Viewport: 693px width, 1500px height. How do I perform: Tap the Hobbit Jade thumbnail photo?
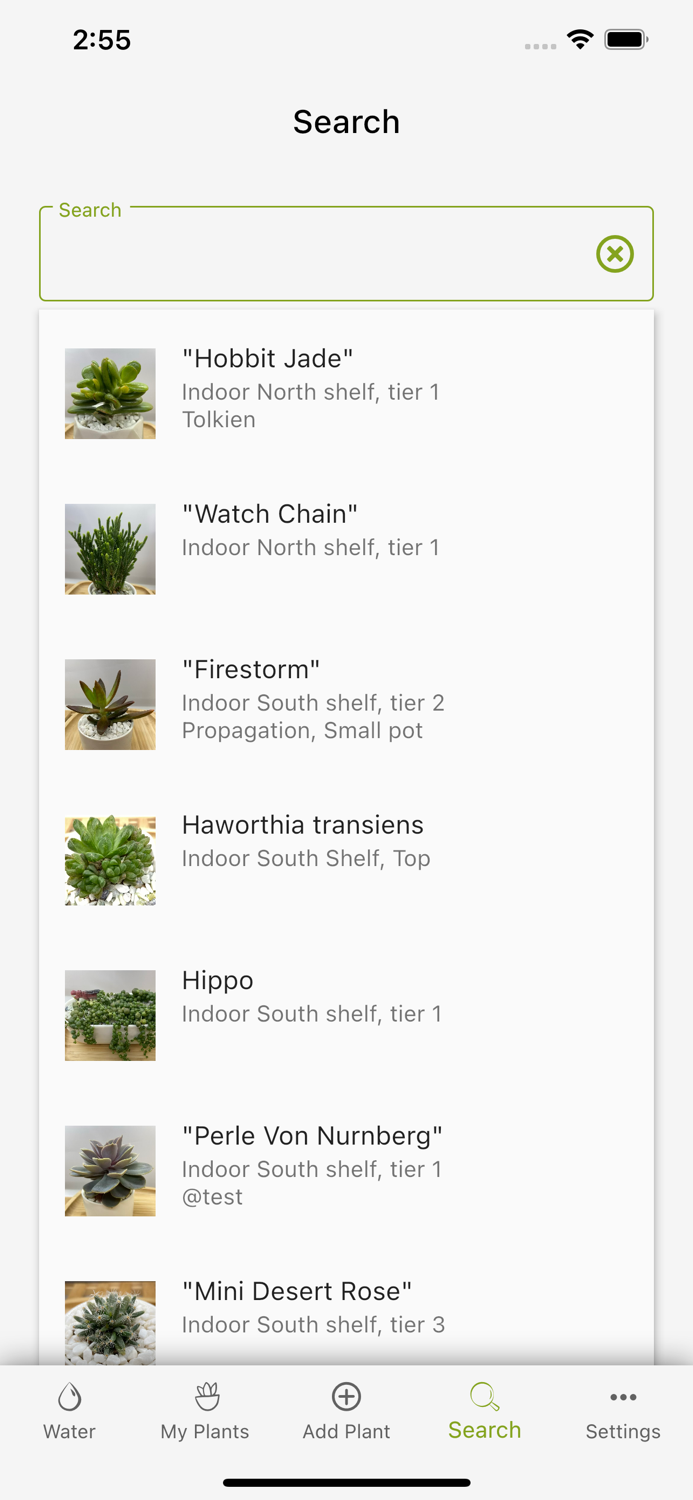[110, 393]
